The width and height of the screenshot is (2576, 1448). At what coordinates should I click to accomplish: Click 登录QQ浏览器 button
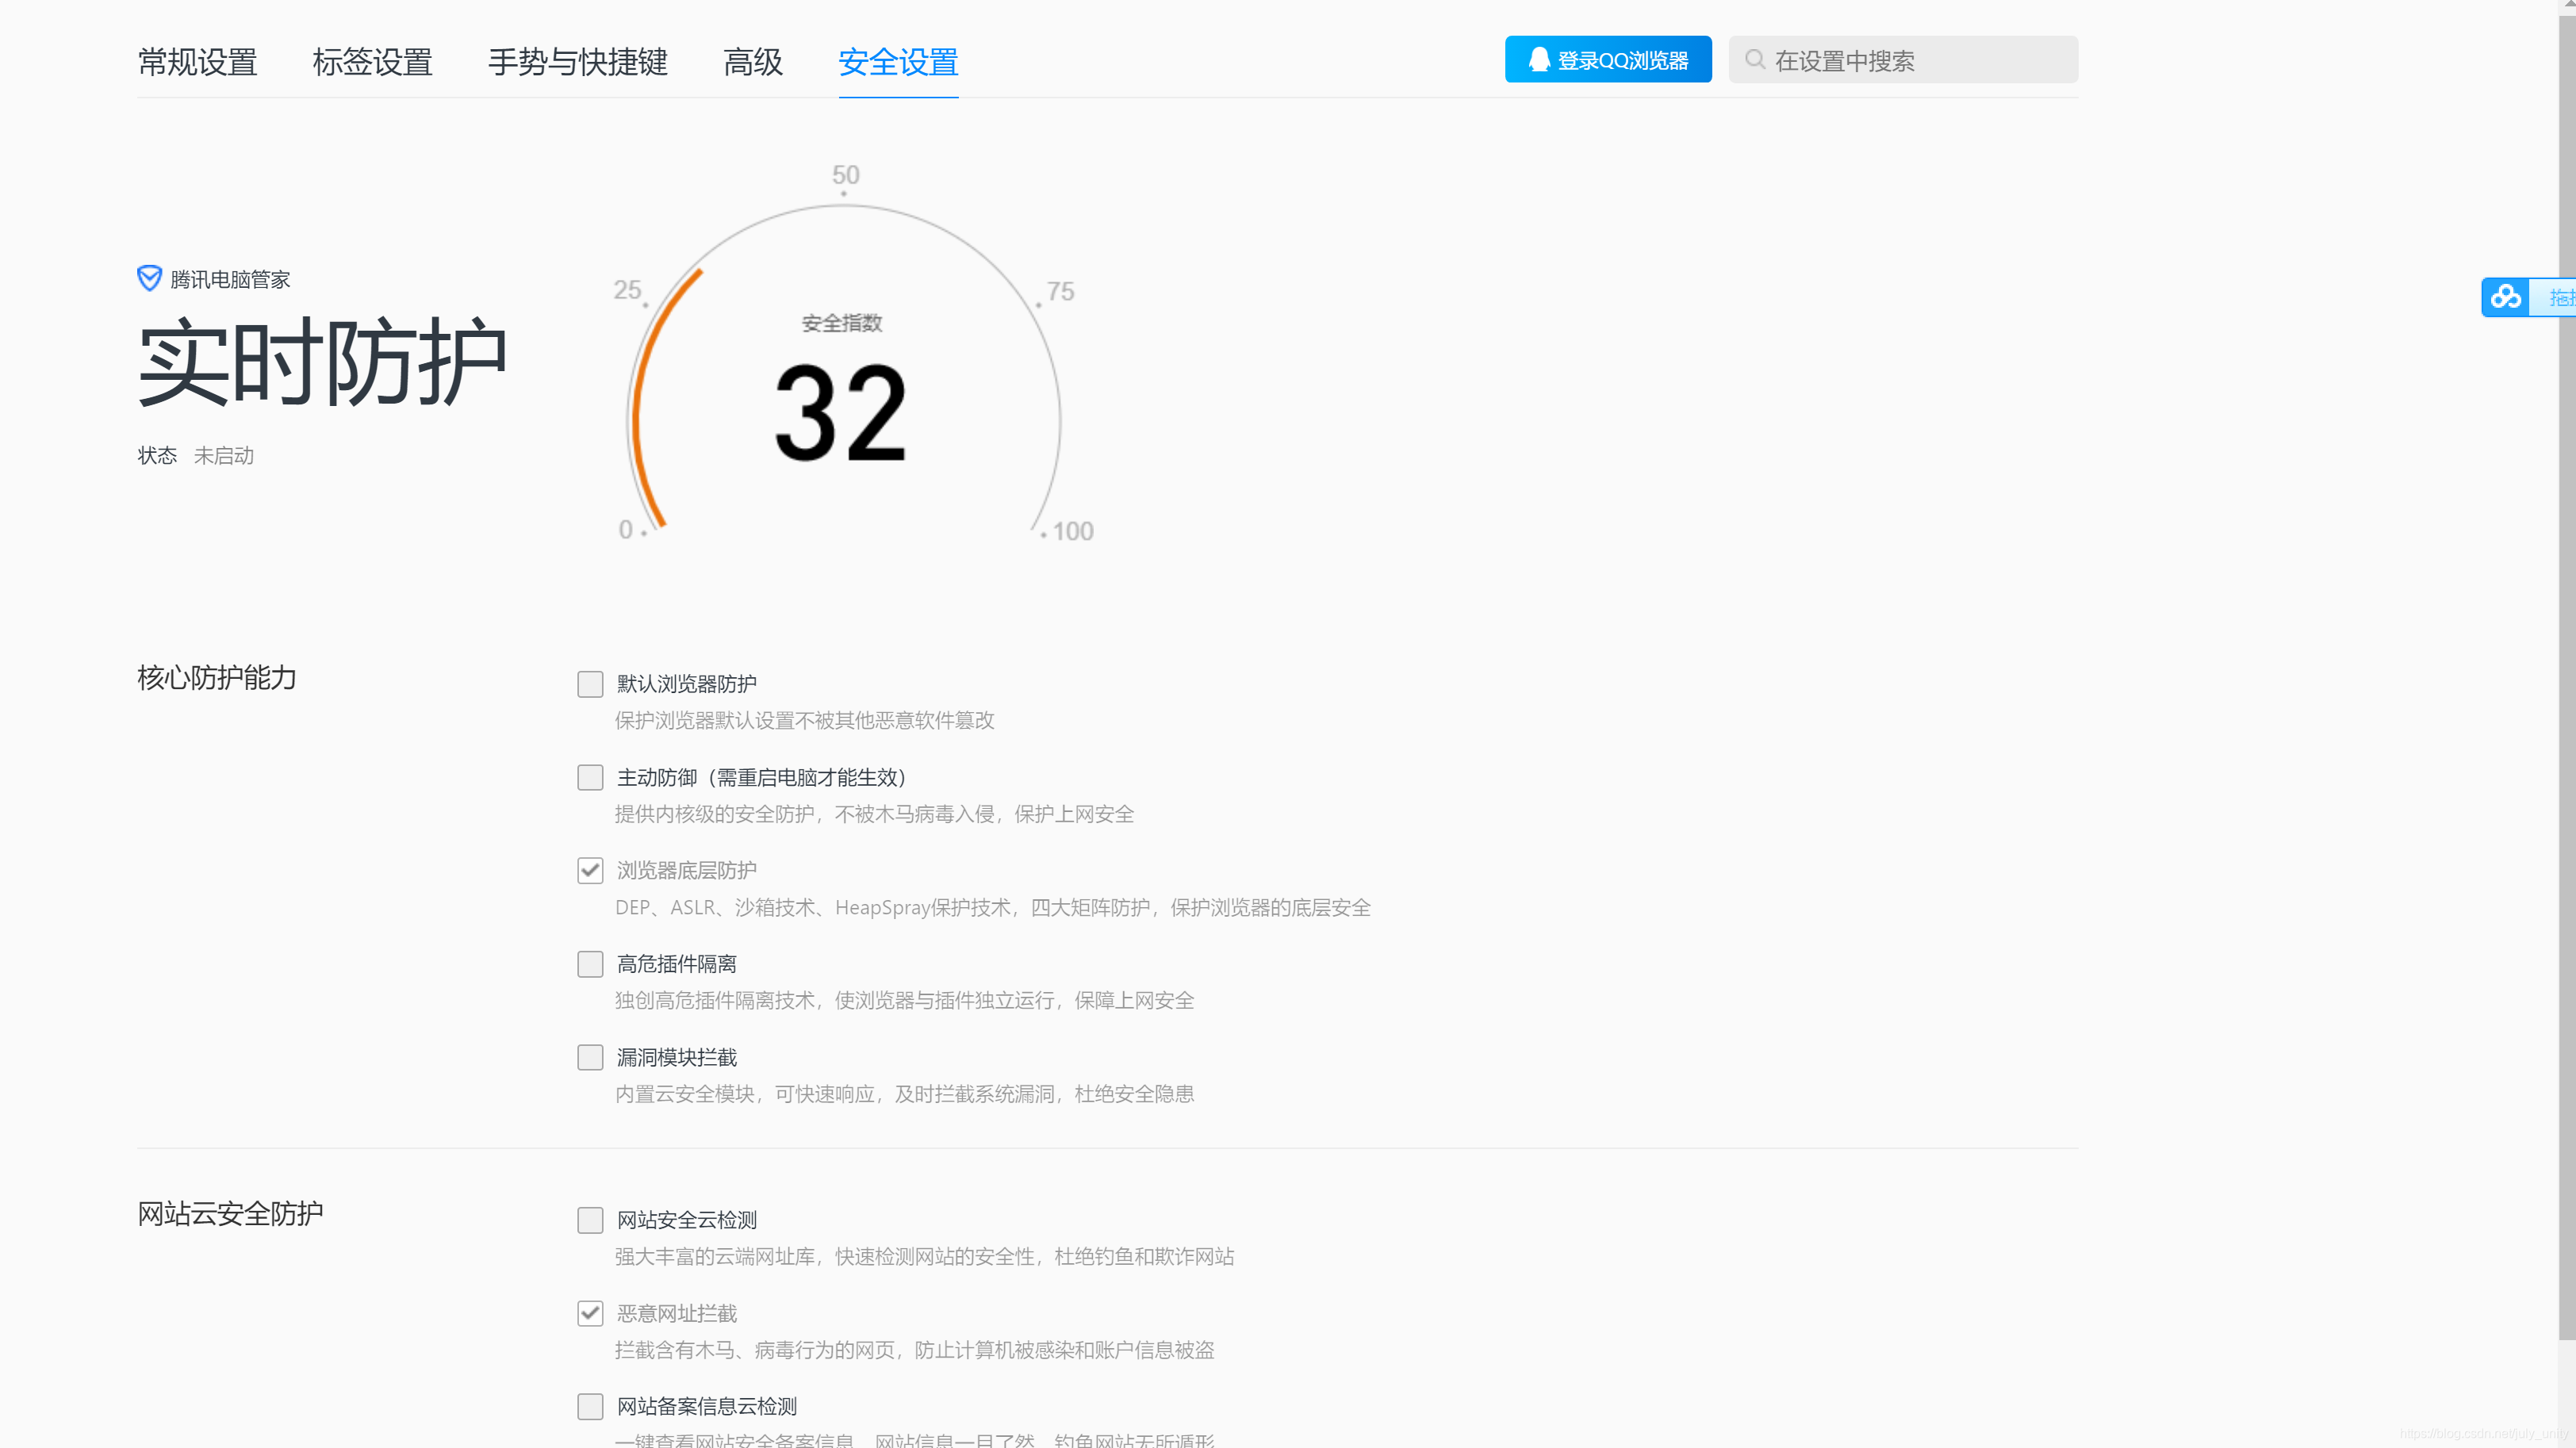pyautogui.click(x=1607, y=60)
